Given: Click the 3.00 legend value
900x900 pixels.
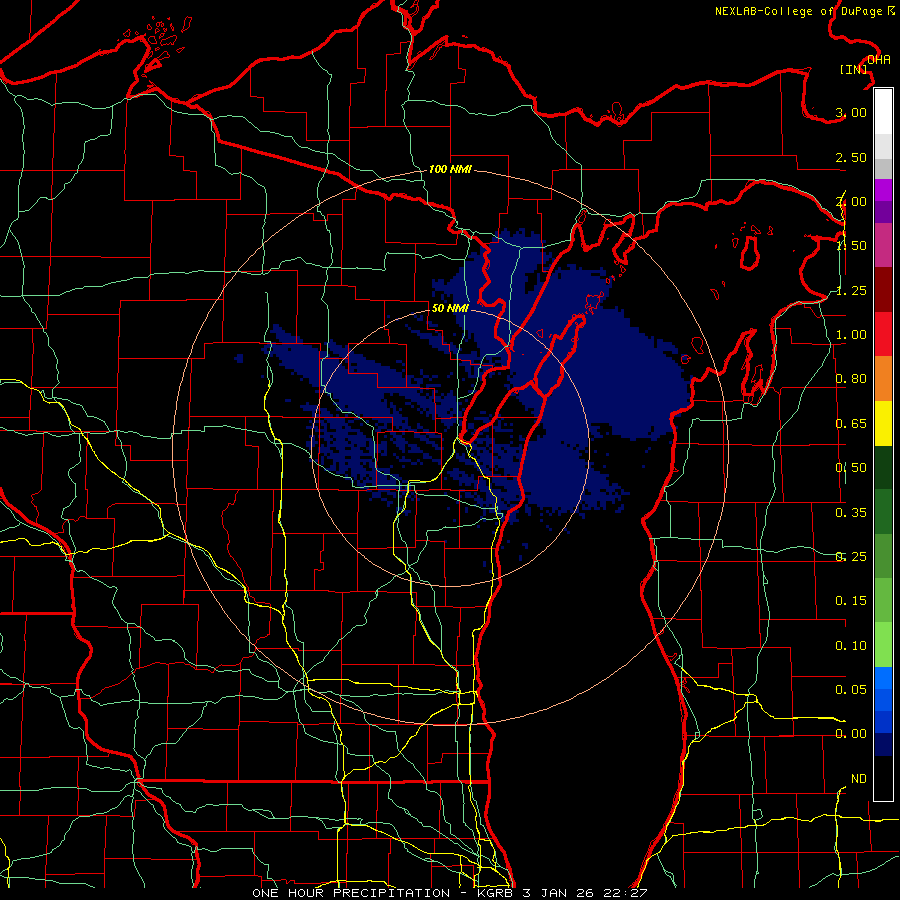Looking at the screenshot, I should pos(851,112).
